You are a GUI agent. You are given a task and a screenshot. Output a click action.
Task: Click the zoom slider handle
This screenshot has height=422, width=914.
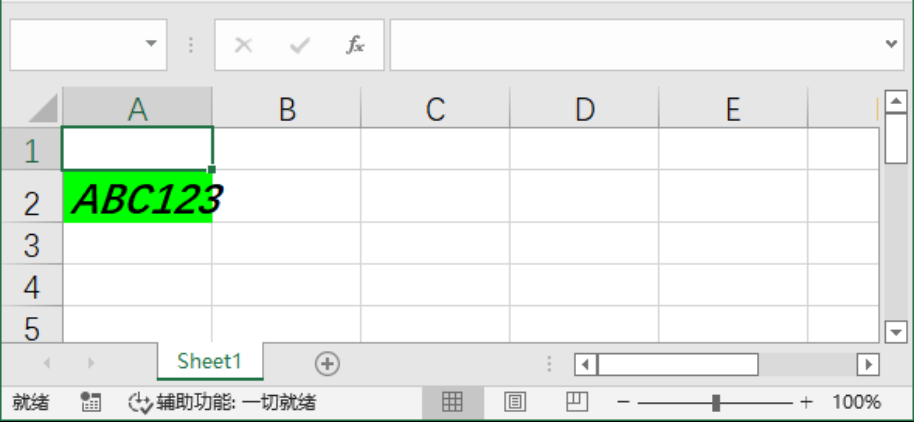tap(716, 403)
